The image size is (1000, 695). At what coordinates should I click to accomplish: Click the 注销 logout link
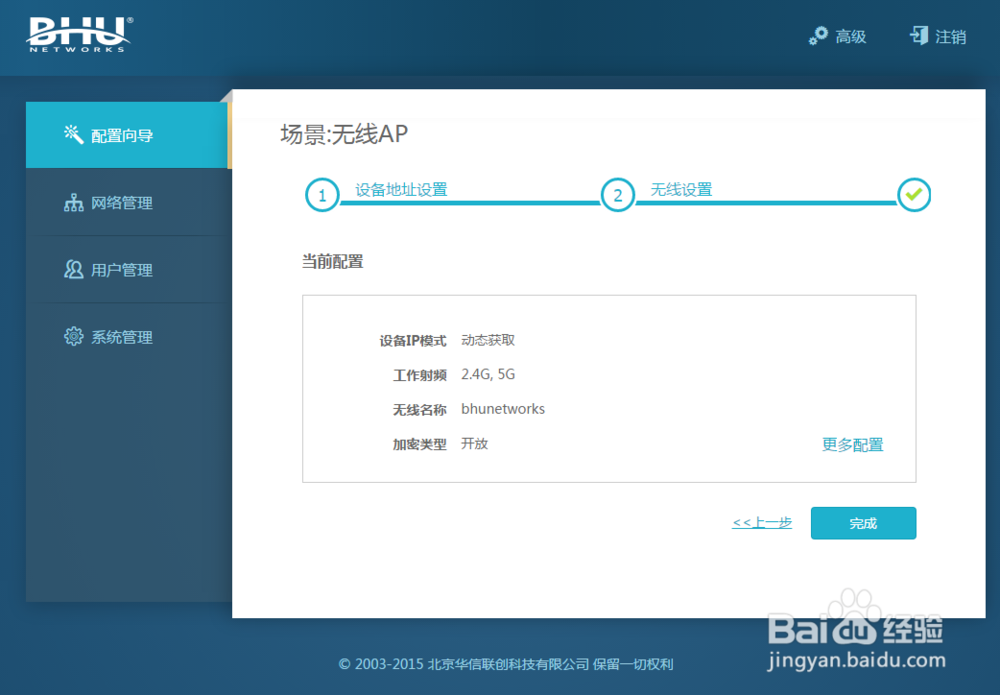(x=951, y=37)
